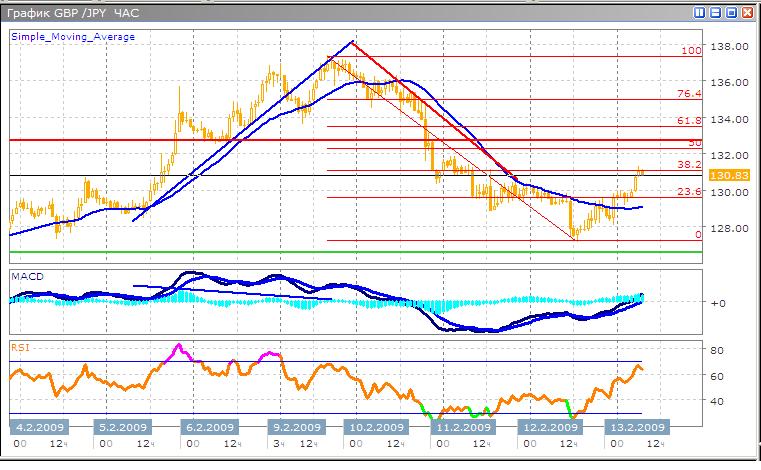761x470 pixels.
Task: Select the Fibonacci 76.4 level label
Action: pos(688,93)
